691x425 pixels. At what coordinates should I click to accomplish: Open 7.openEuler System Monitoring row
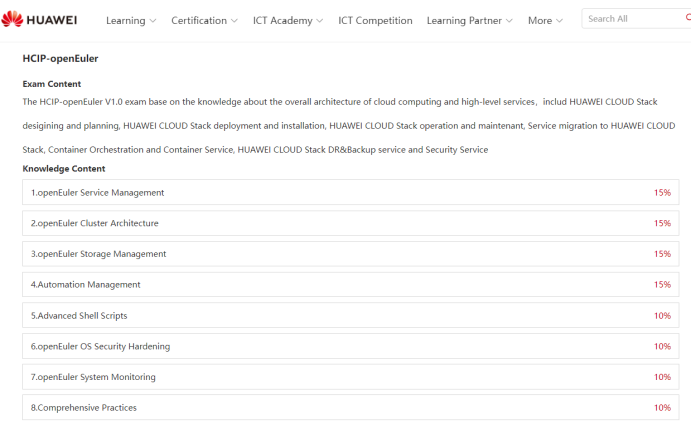[x=351, y=377]
